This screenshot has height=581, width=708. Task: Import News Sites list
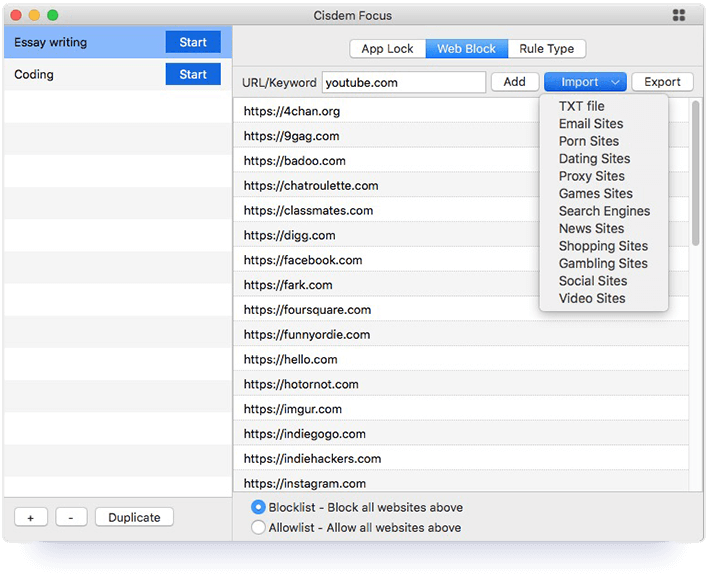[592, 228]
